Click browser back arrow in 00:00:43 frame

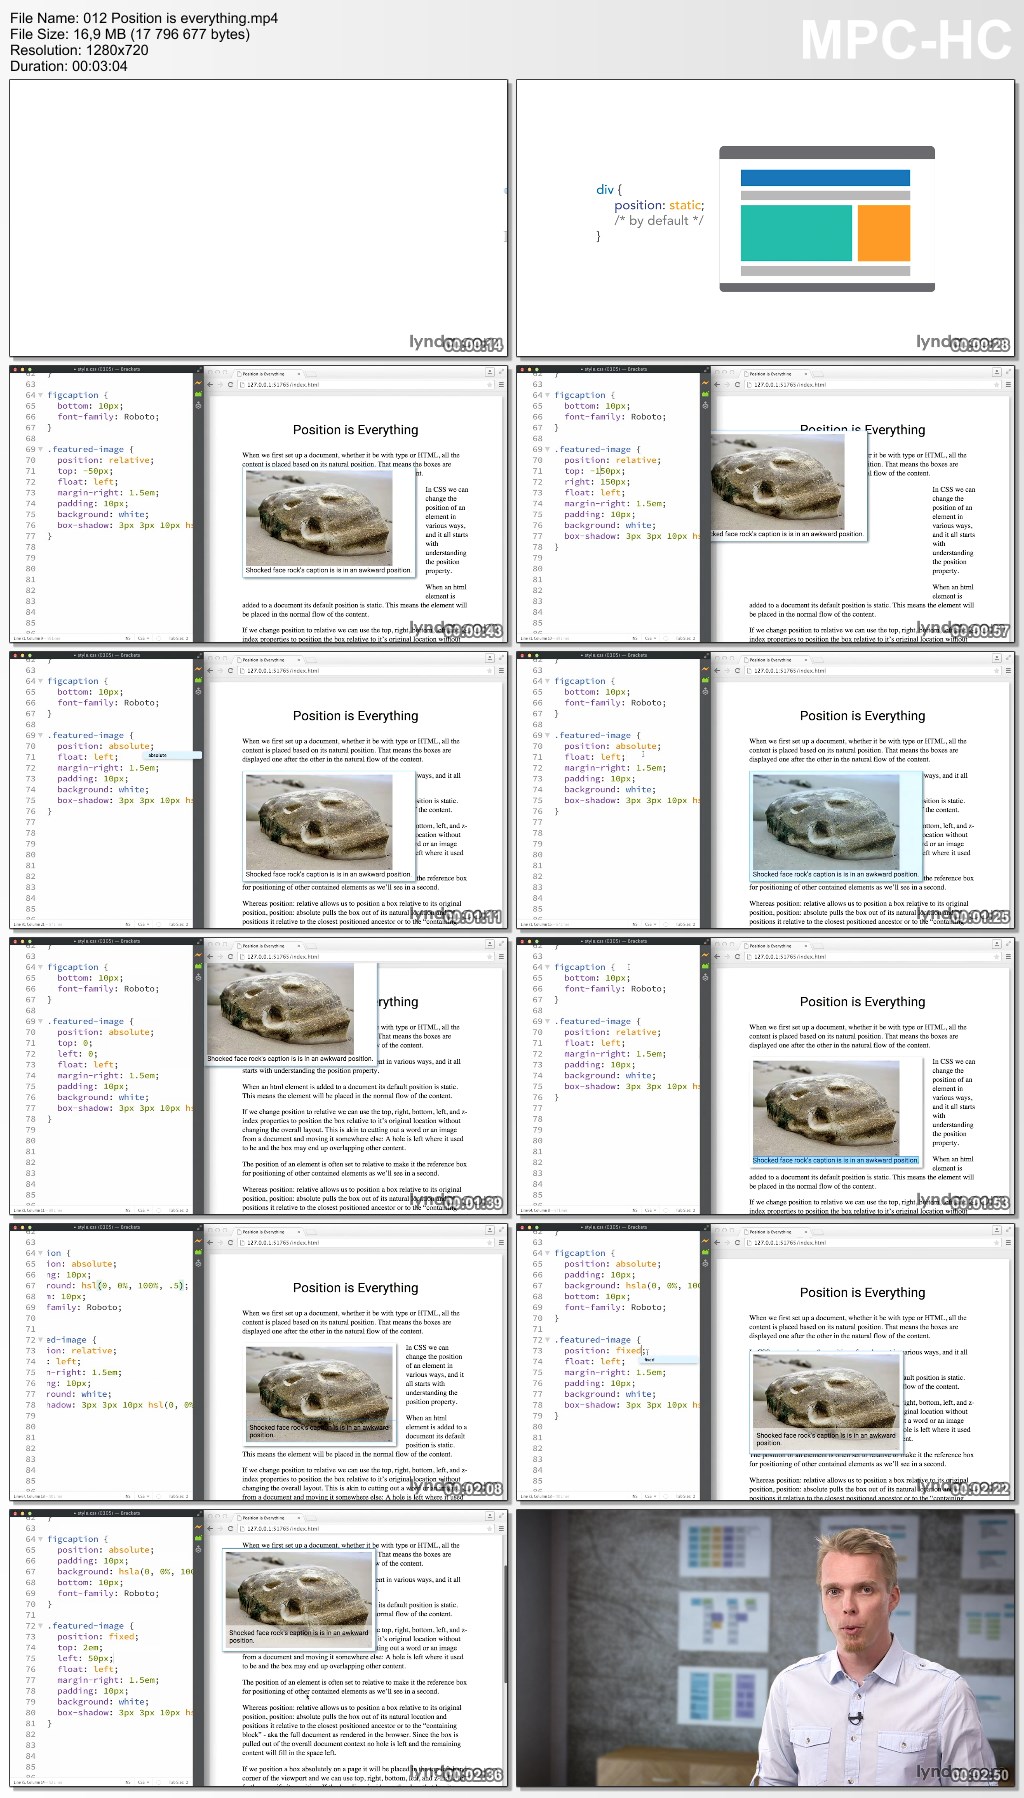(210, 384)
